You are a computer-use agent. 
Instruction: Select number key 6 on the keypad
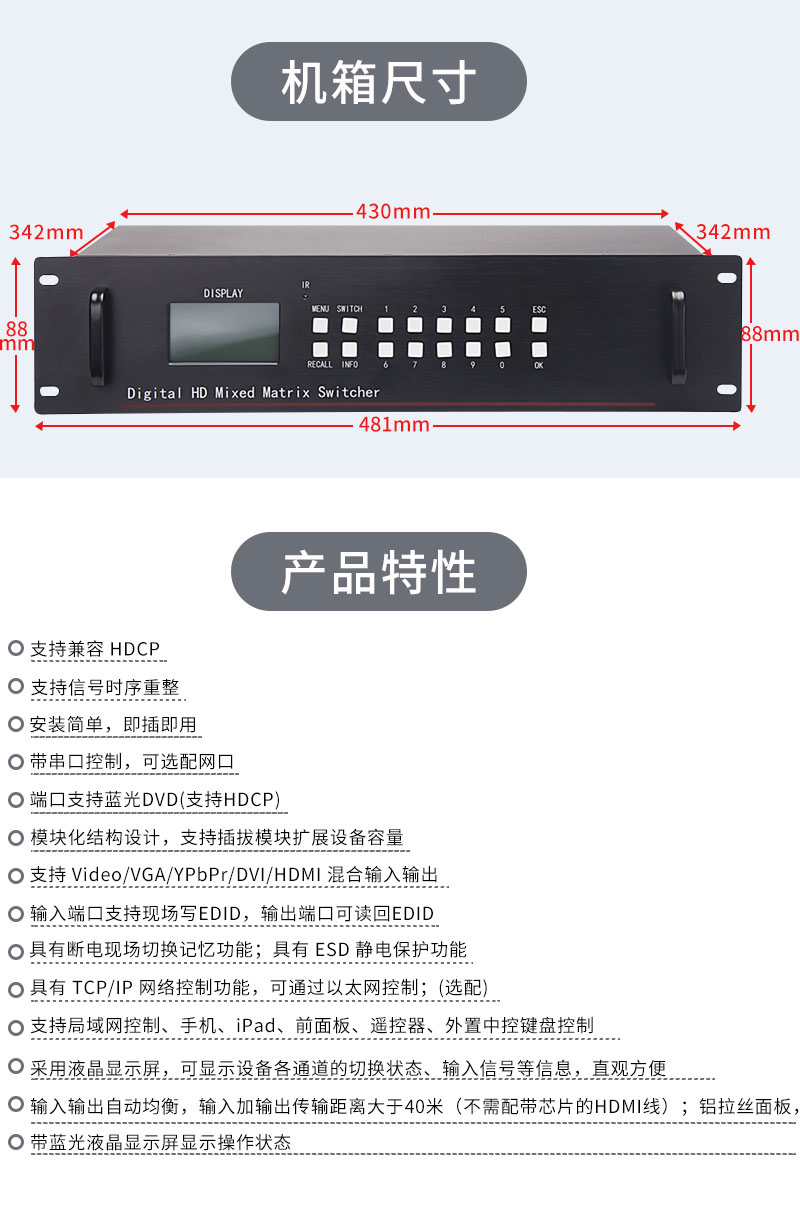[x=385, y=349]
